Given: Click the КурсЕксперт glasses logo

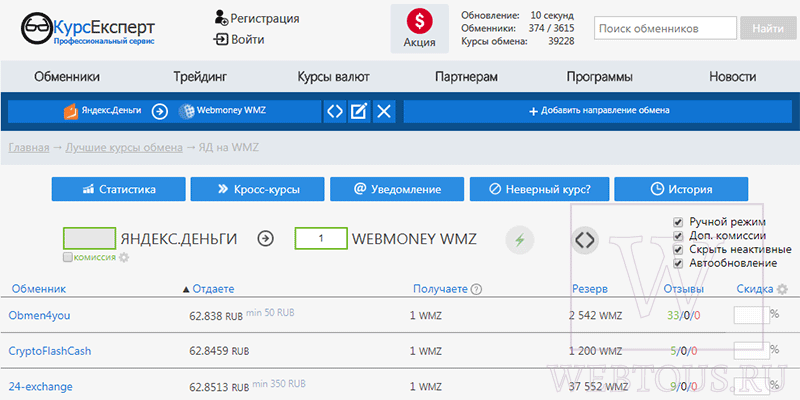Looking at the screenshot, I should (x=37, y=28).
